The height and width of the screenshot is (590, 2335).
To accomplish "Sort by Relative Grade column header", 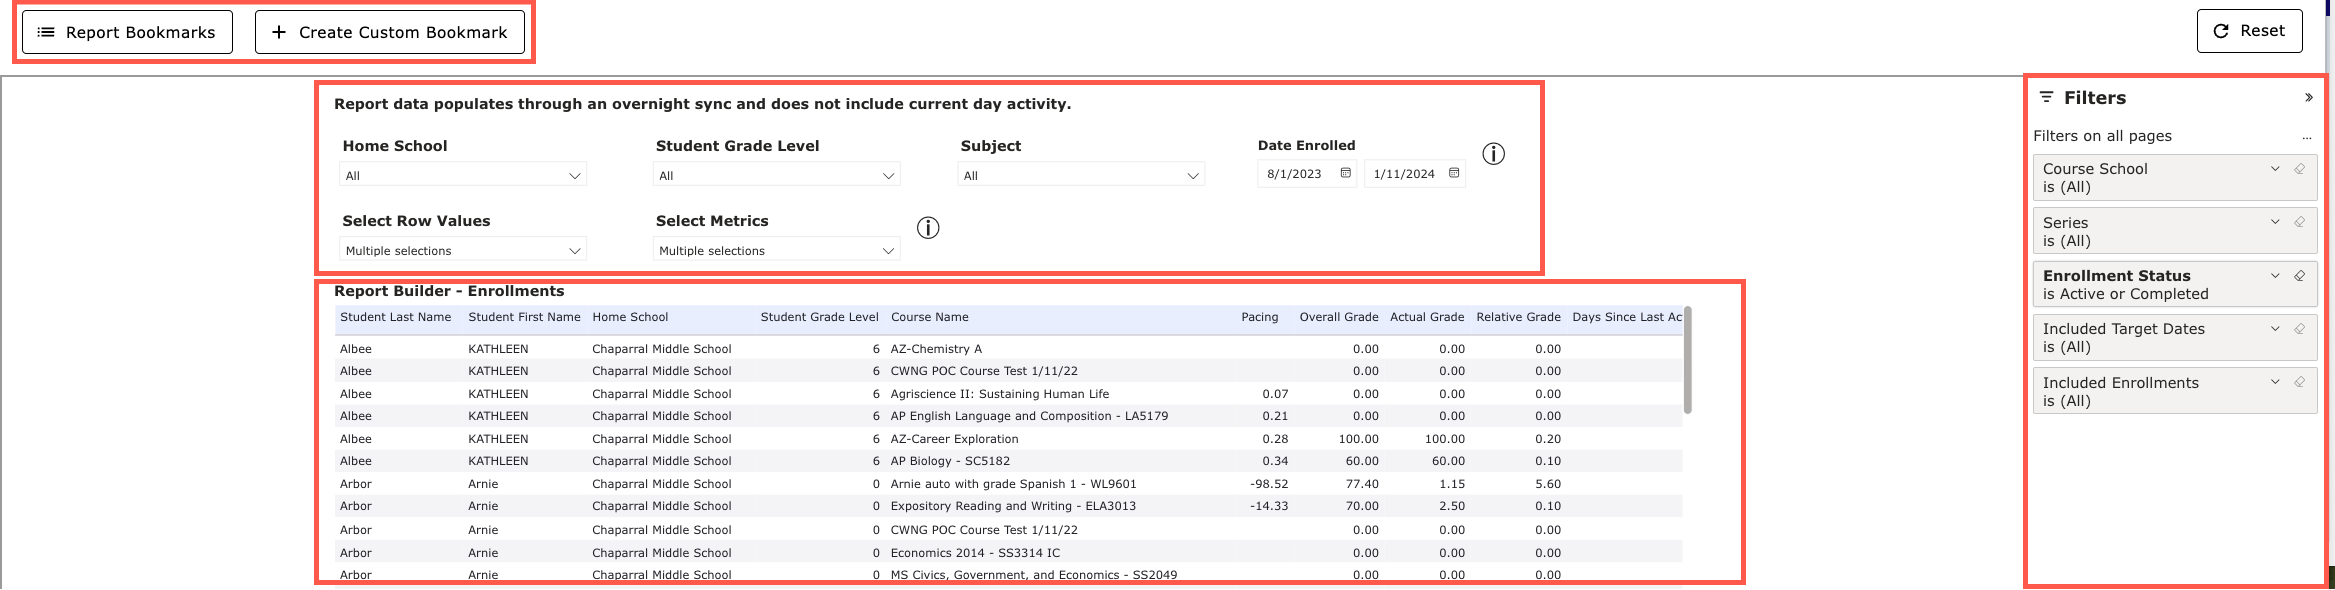I will (x=1518, y=317).
